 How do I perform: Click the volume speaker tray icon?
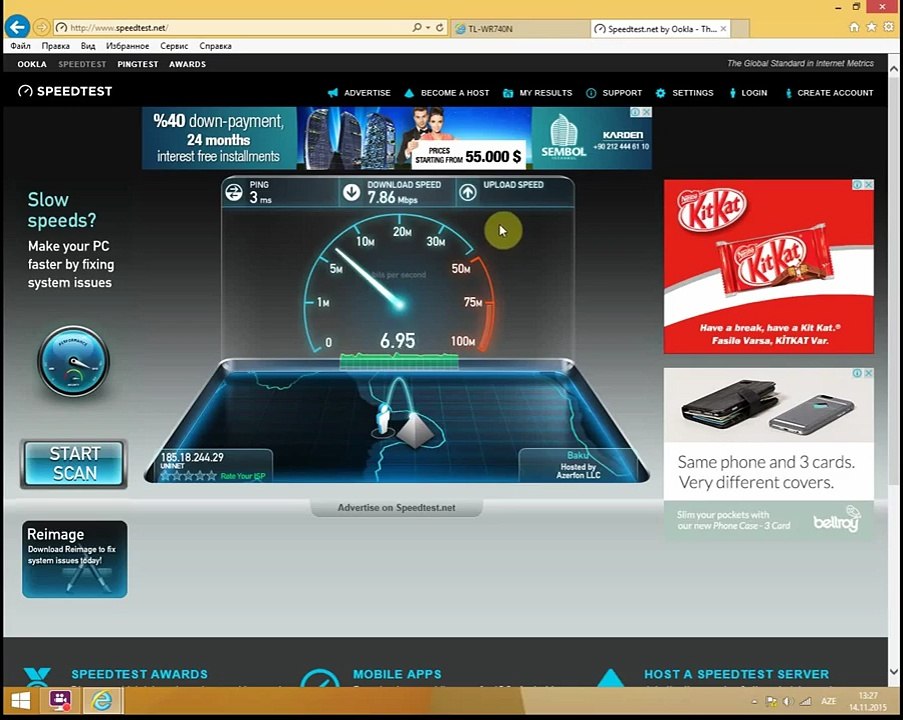click(788, 701)
